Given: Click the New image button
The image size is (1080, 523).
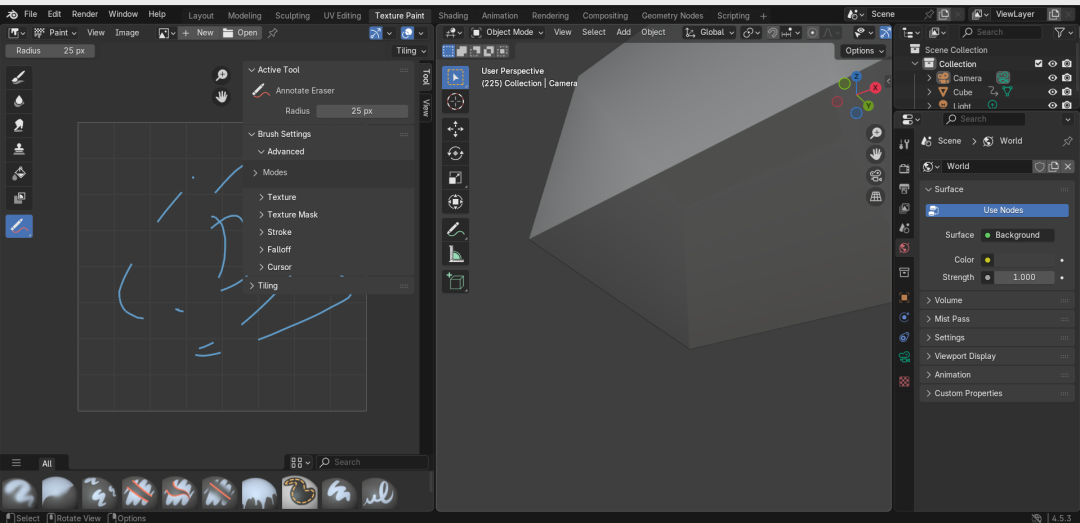Looking at the screenshot, I should 199,32.
